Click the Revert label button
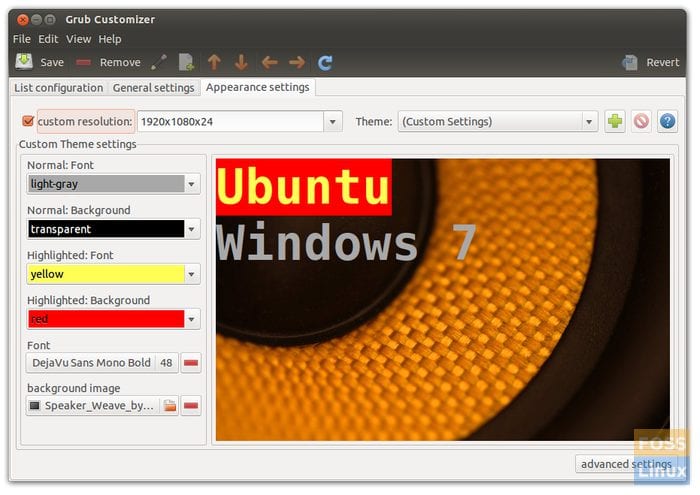The height and width of the screenshot is (495, 700). 663,62
